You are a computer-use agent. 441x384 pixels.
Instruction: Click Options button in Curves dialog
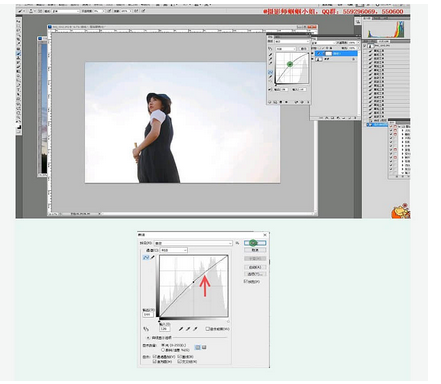[x=255, y=274]
